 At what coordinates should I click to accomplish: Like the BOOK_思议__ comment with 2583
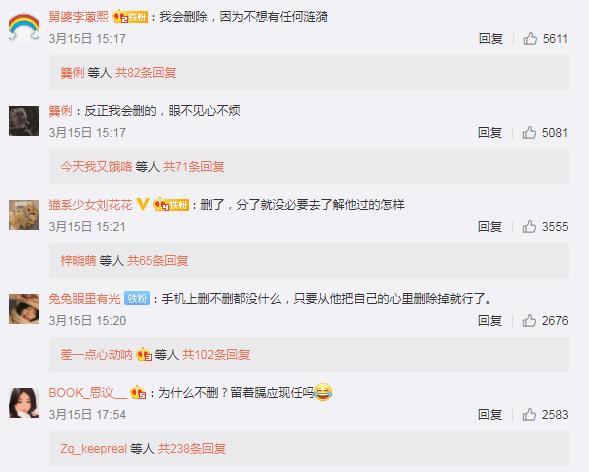[529, 415]
